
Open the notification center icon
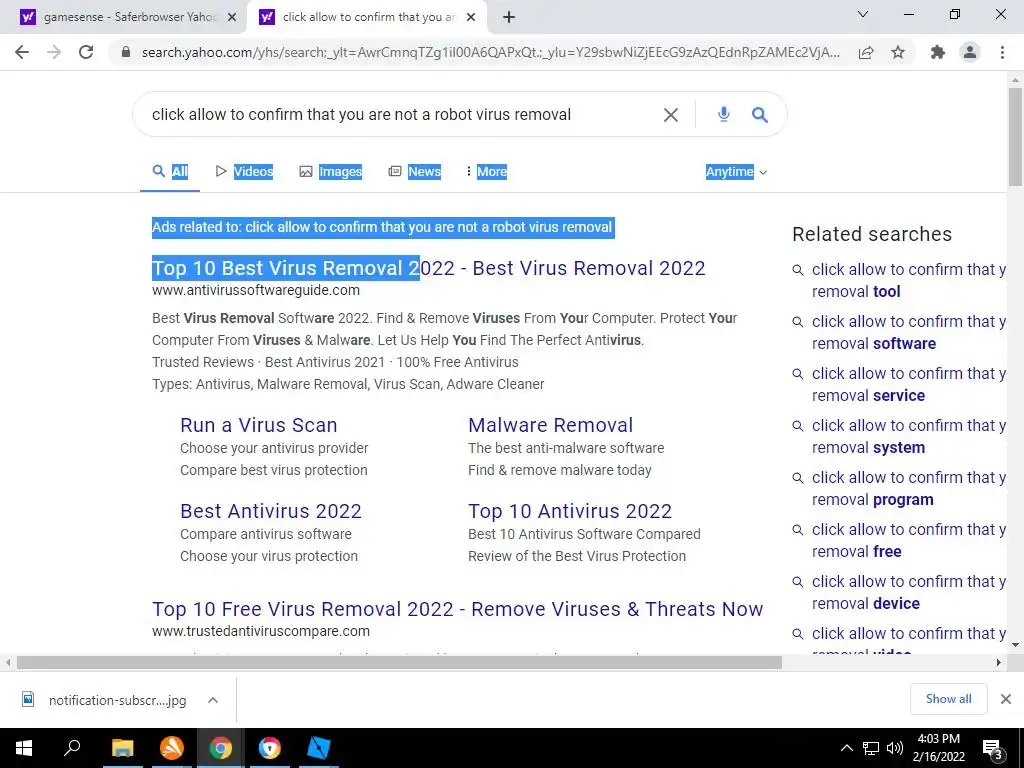pos(993,749)
